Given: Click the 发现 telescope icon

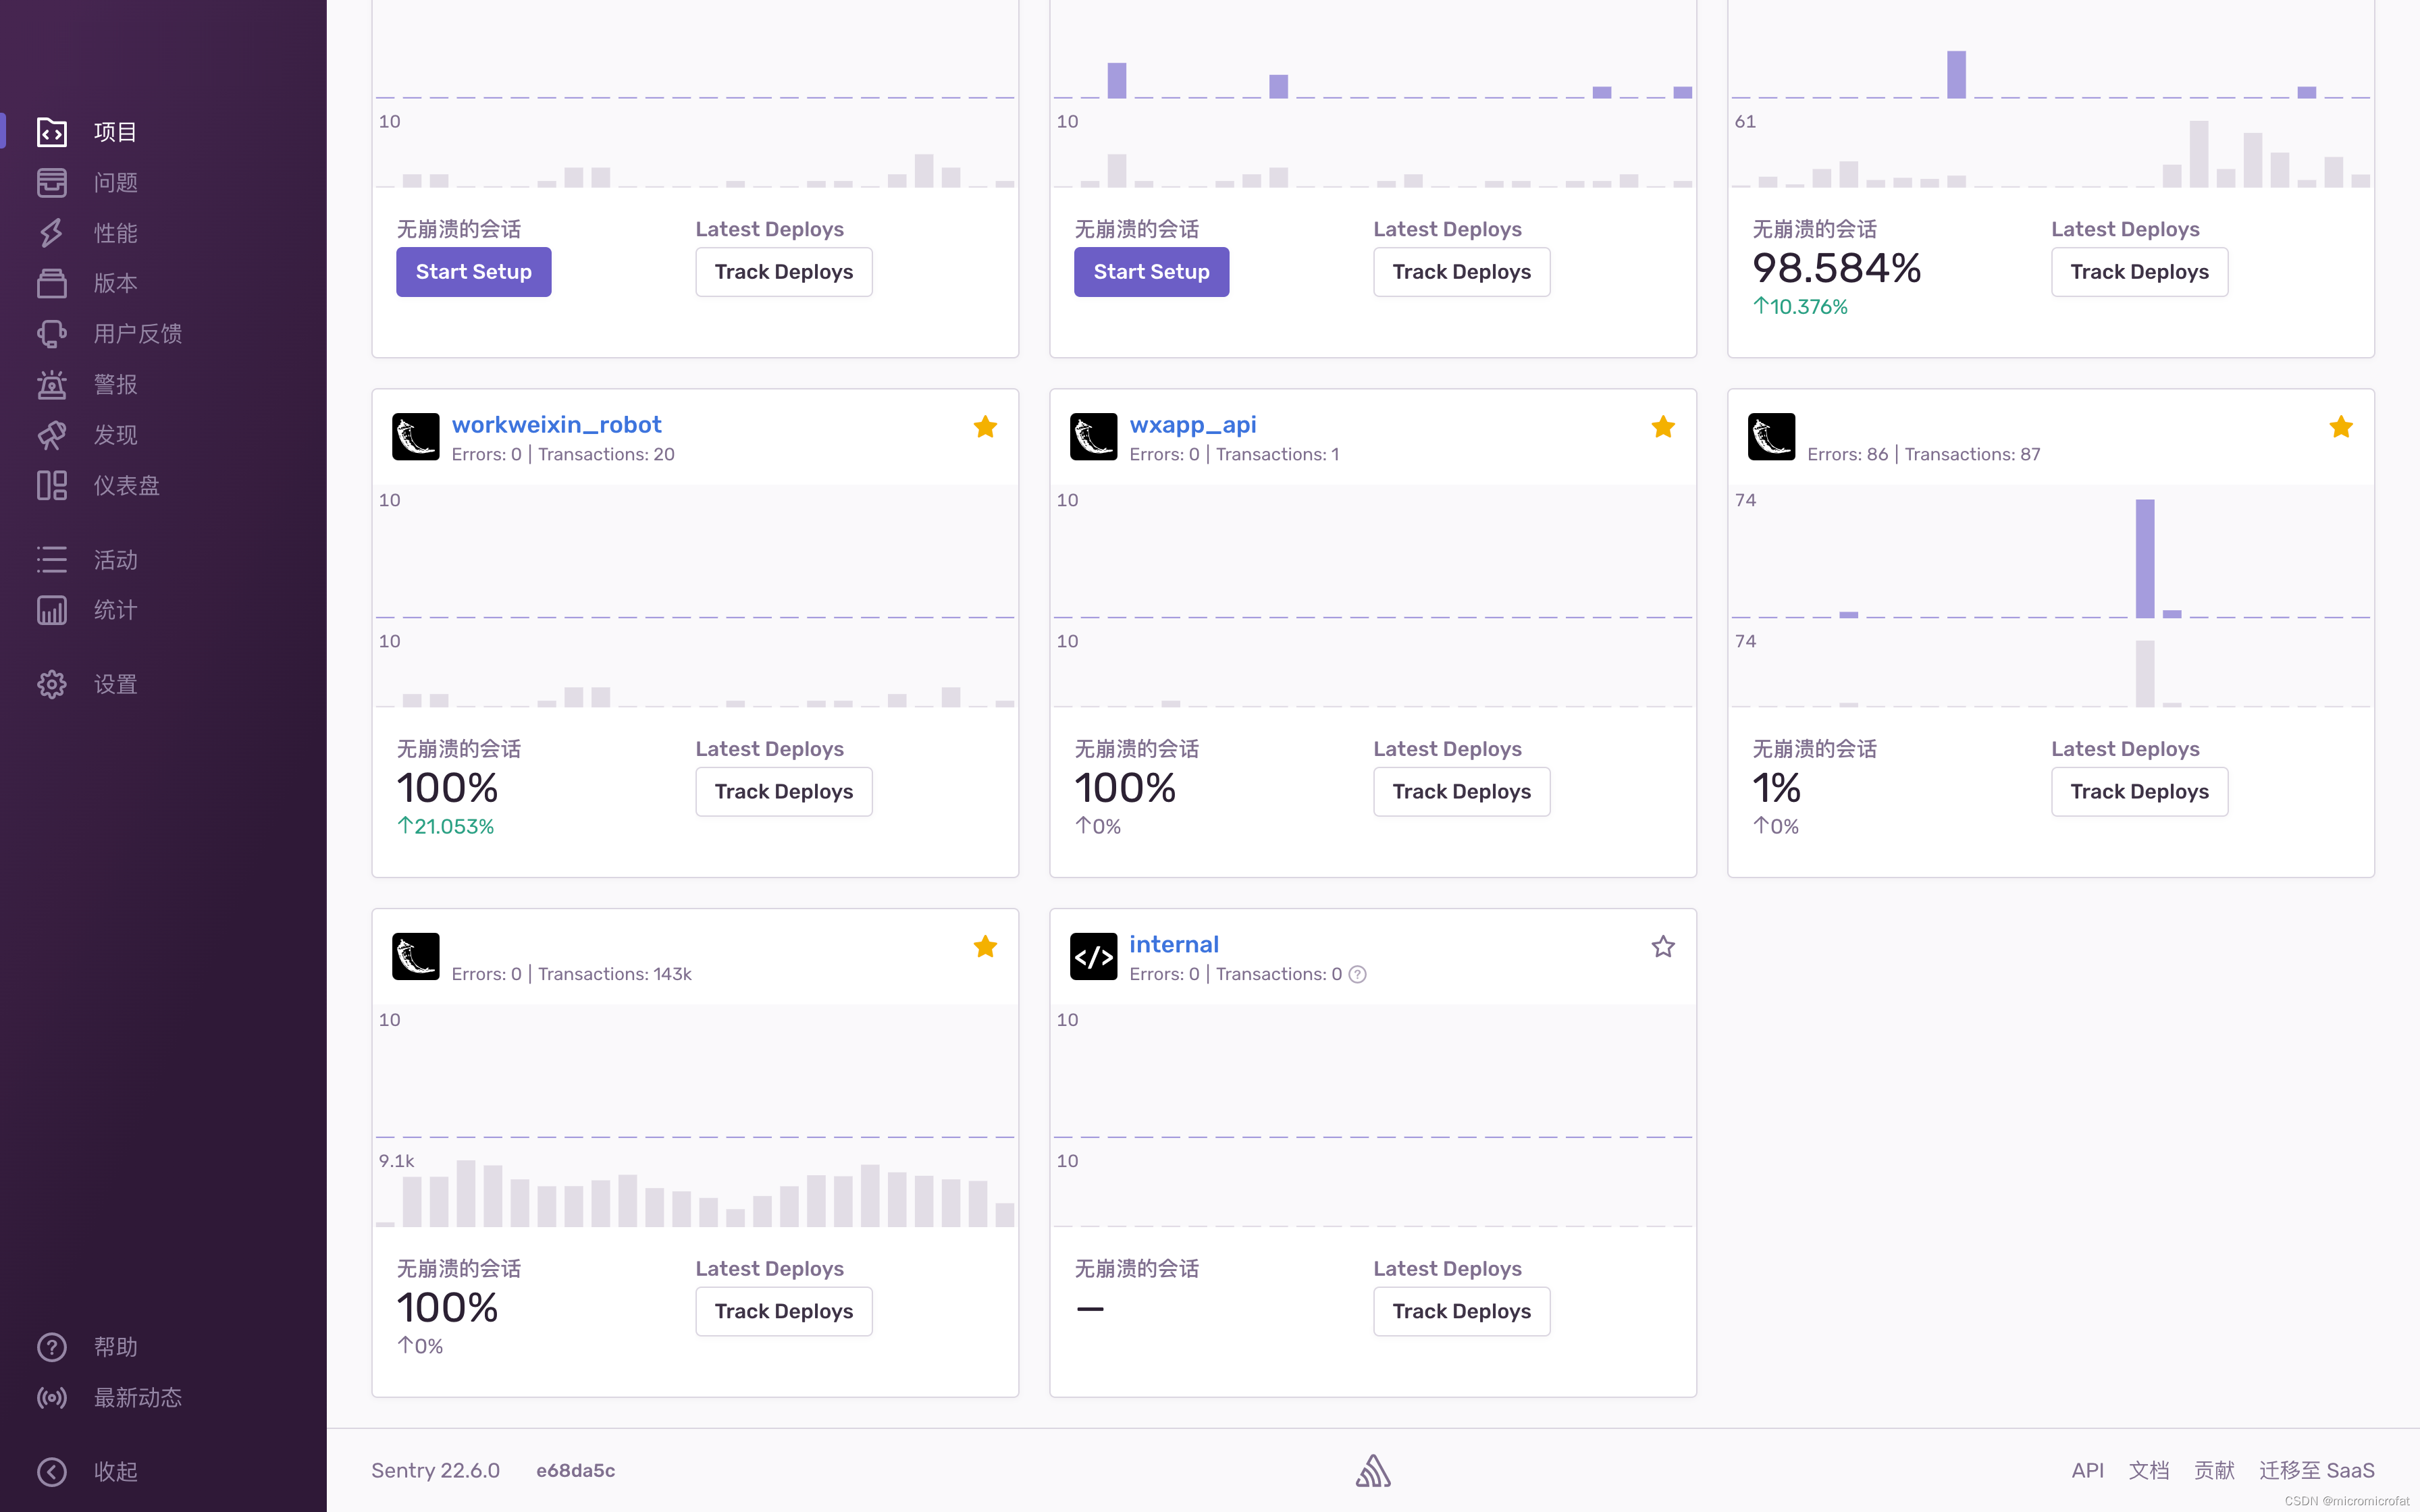Looking at the screenshot, I should [52, 435].
